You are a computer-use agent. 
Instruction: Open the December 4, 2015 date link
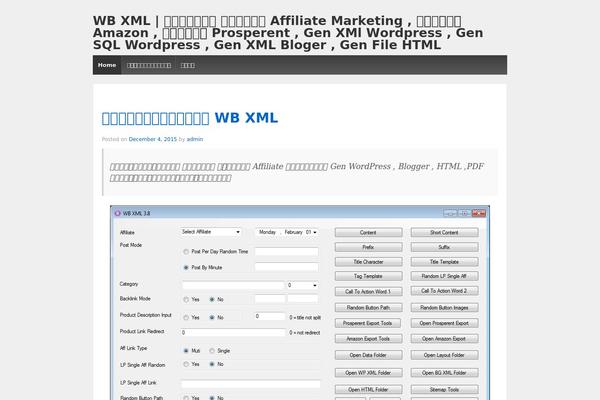[153, 139]
